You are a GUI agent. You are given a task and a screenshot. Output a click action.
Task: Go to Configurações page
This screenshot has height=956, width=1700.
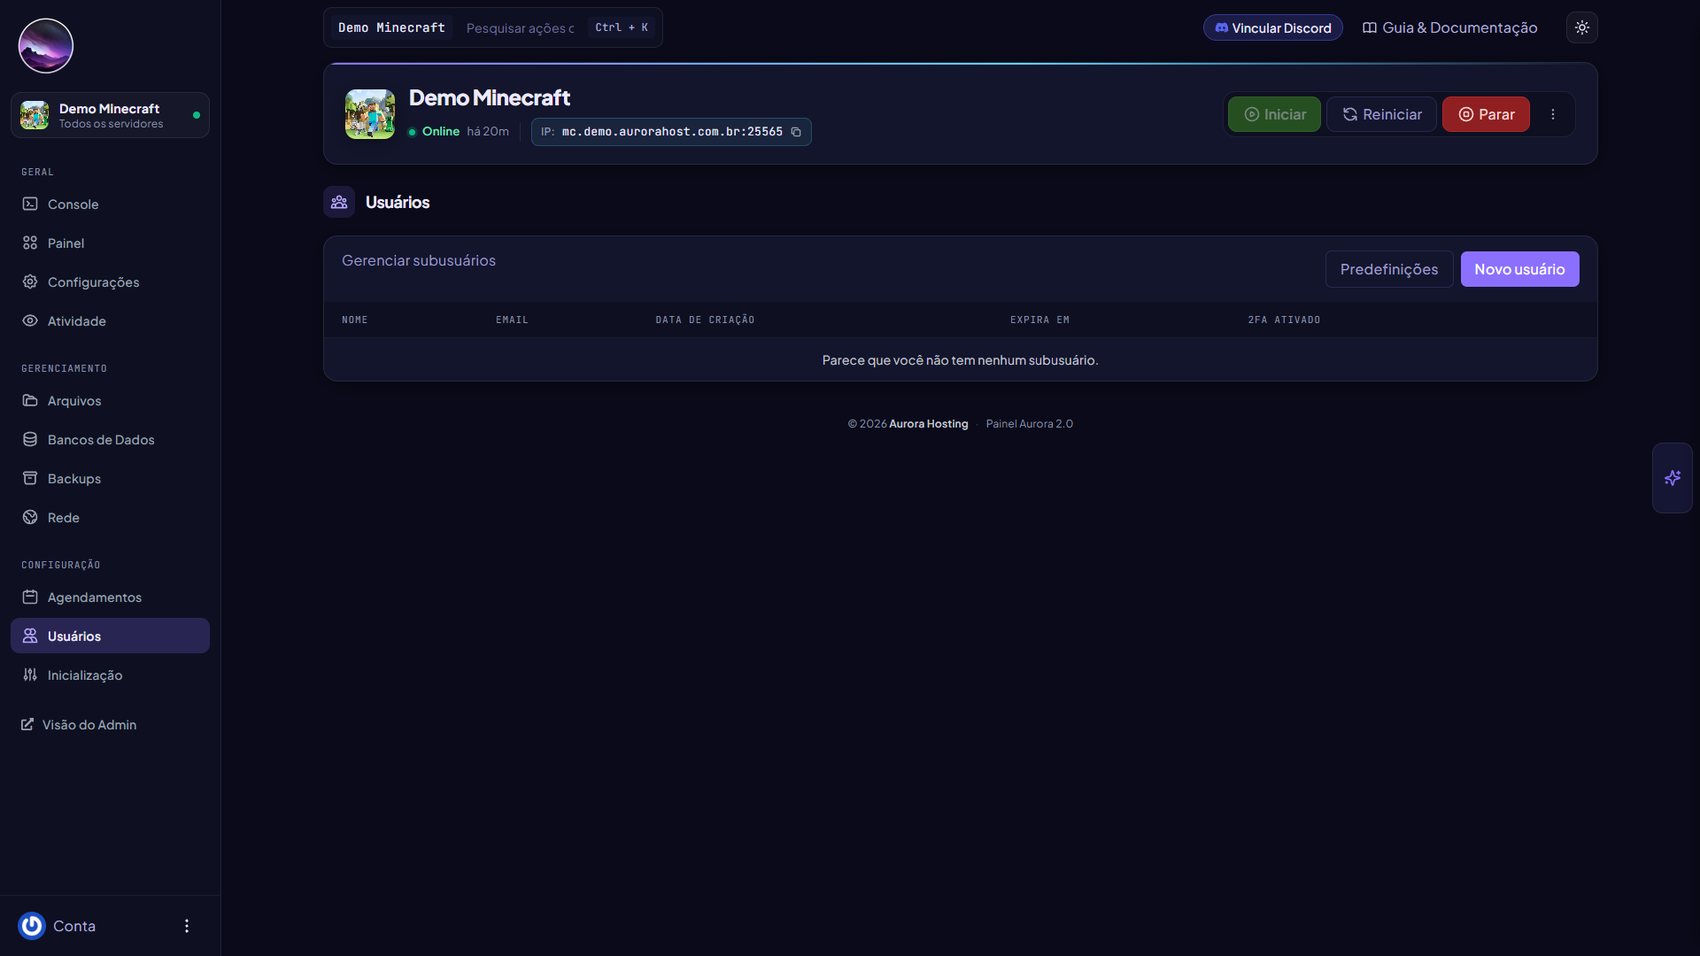[110, 282]
